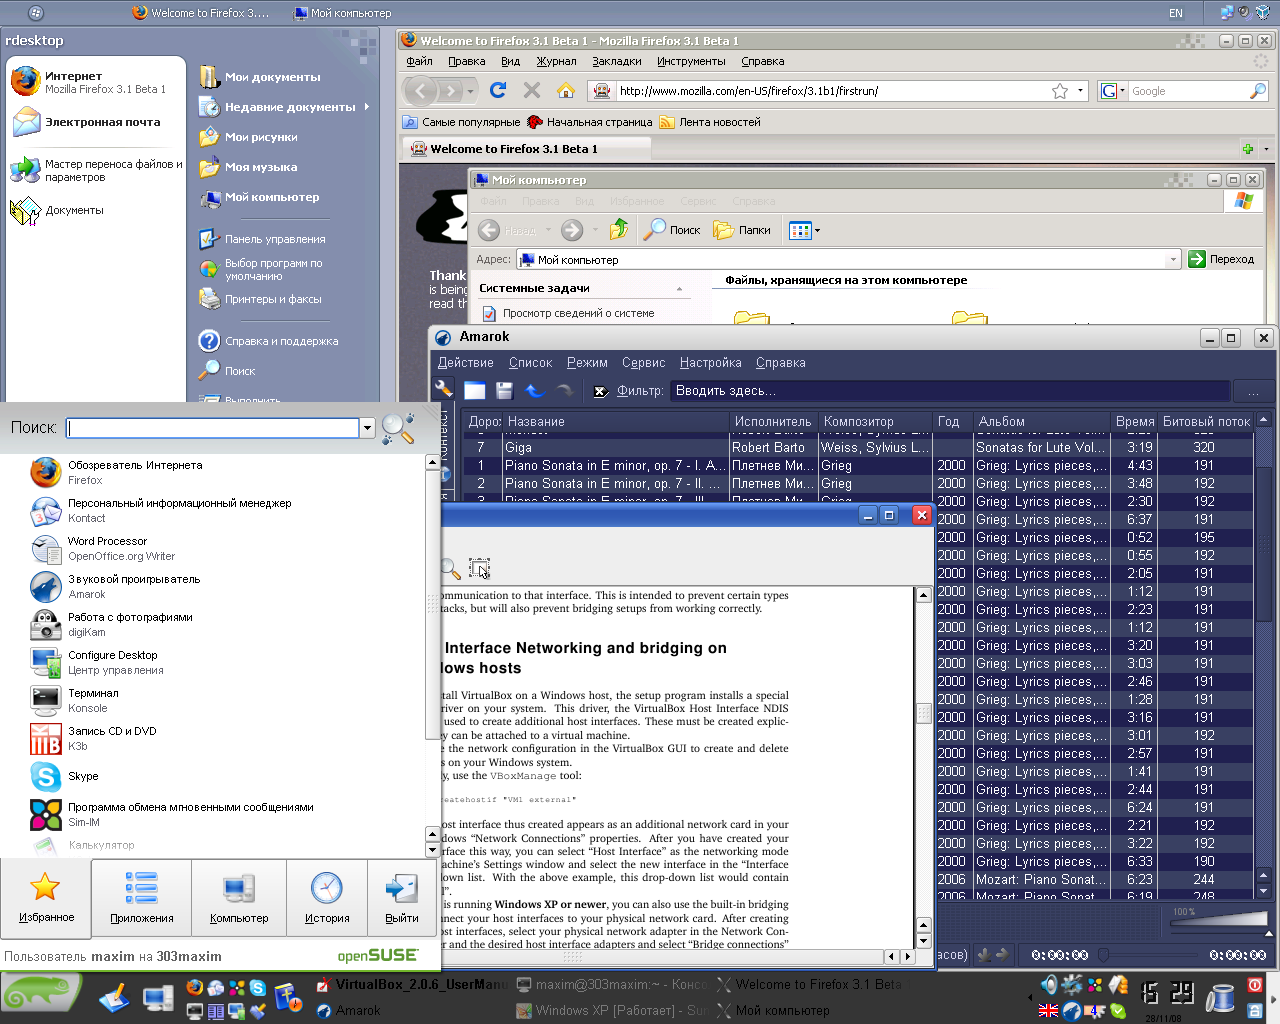
Task: Open Firefox Инструменты menu
Action: pyautogui.click(x=691, y=61)
